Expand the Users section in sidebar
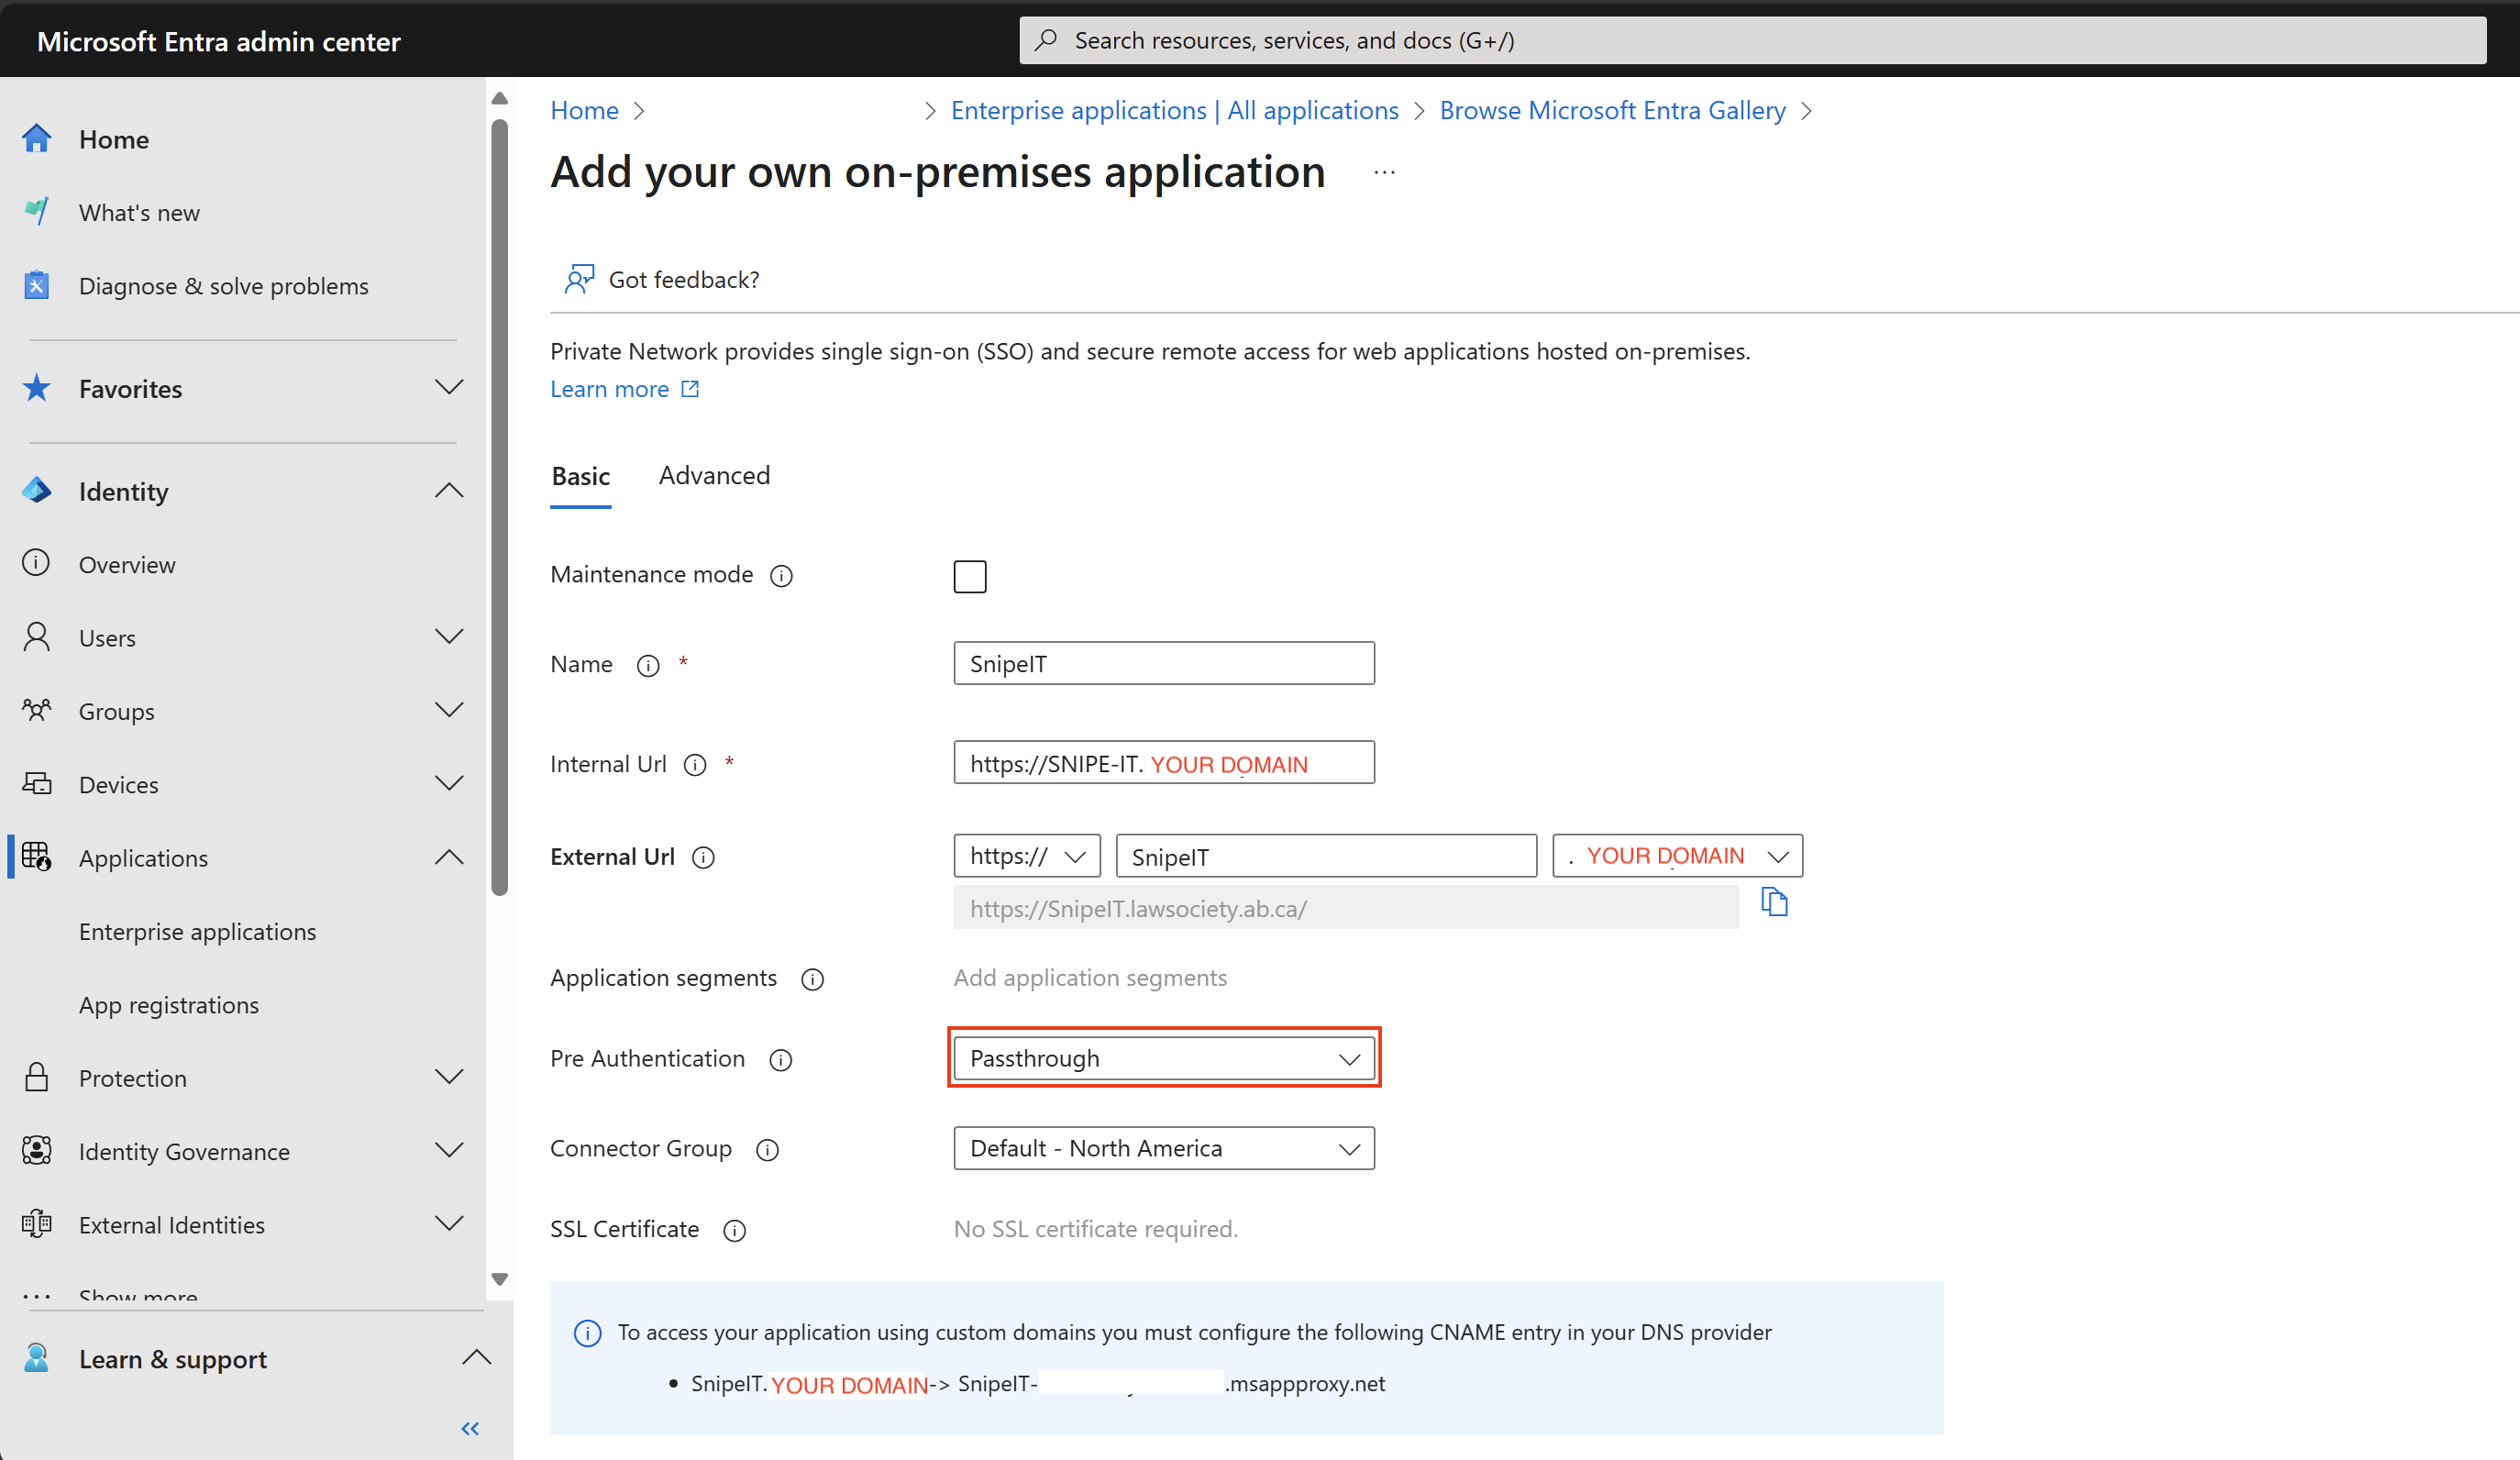This screenshot has height=1460, width=2520. [450, 636]
